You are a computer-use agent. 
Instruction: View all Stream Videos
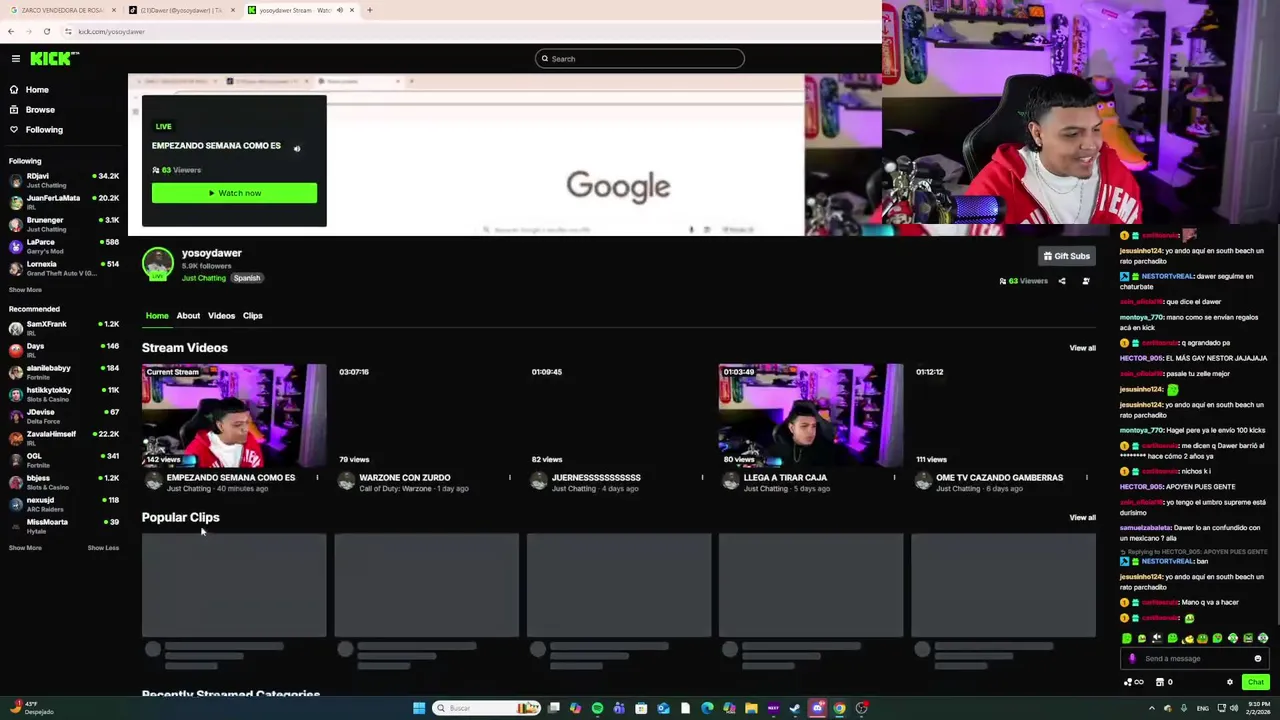tap(1082, 348)
